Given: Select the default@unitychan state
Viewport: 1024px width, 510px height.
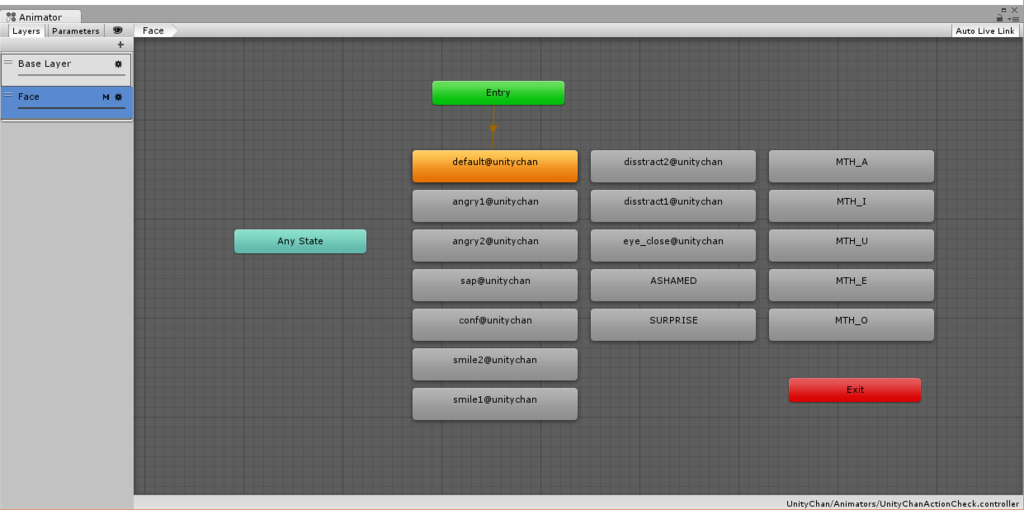Looking at the screenshot, I should (x=495, y=166).
